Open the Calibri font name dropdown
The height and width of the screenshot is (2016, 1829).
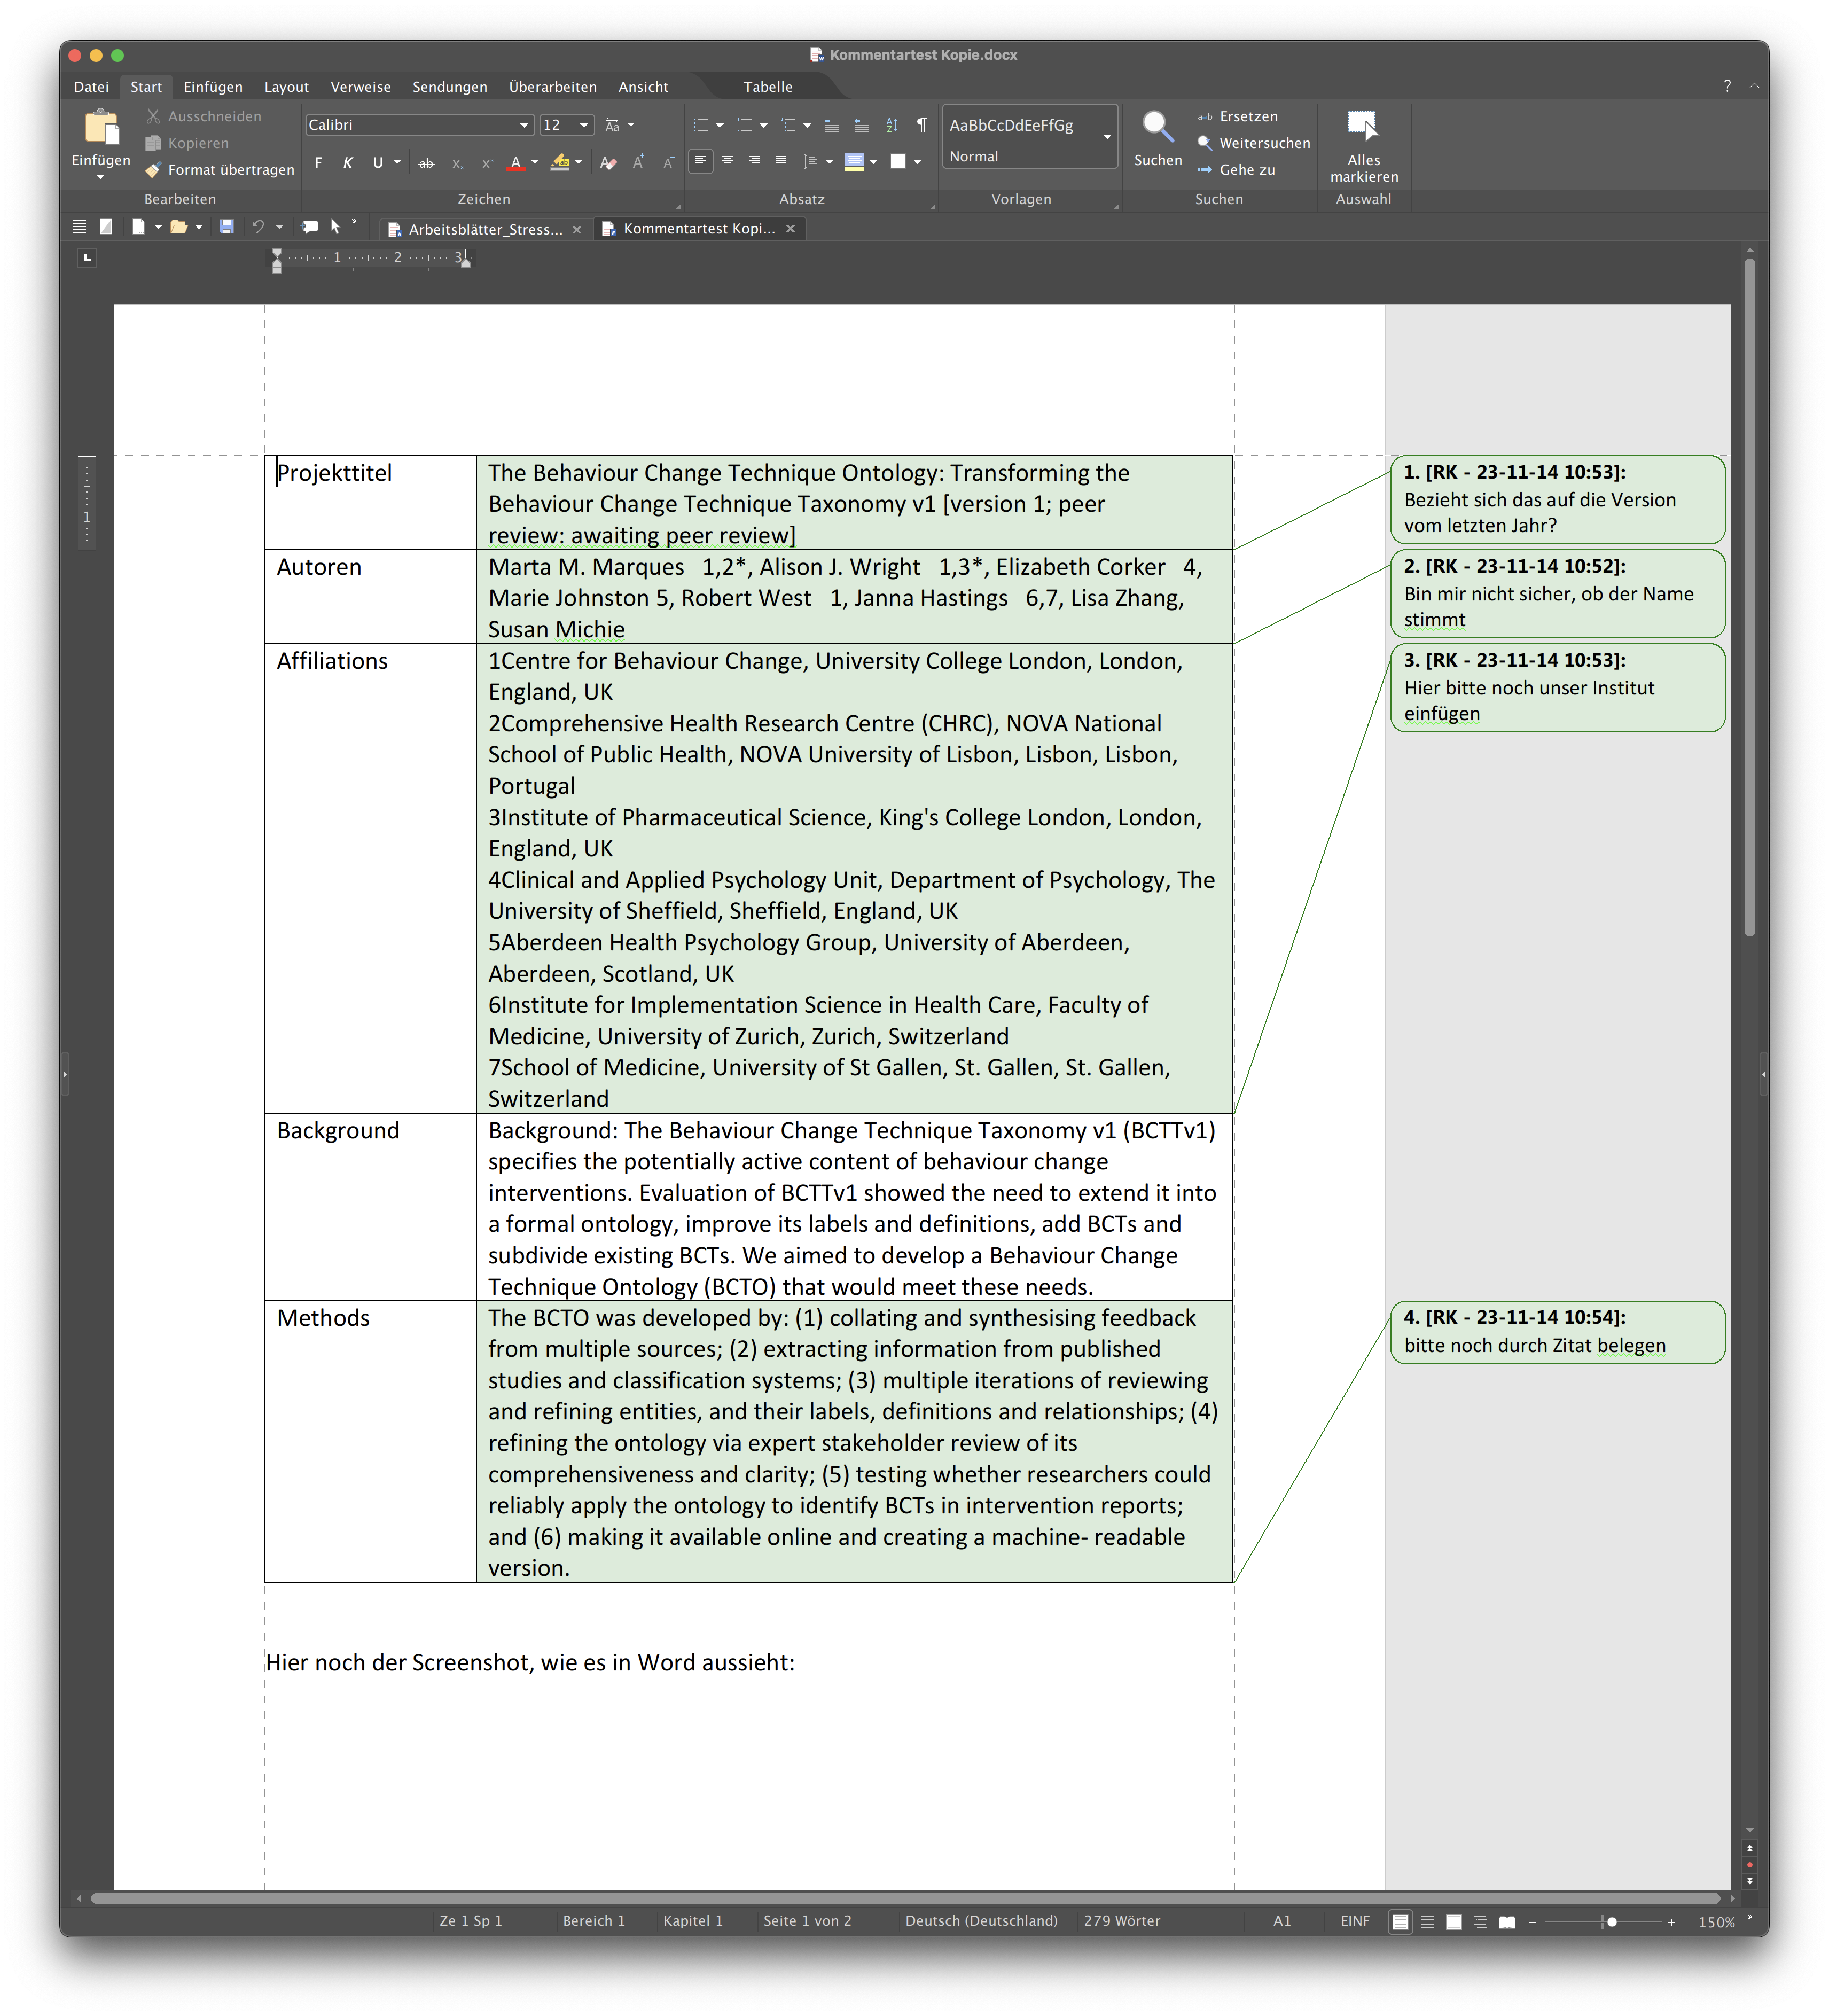524,125
